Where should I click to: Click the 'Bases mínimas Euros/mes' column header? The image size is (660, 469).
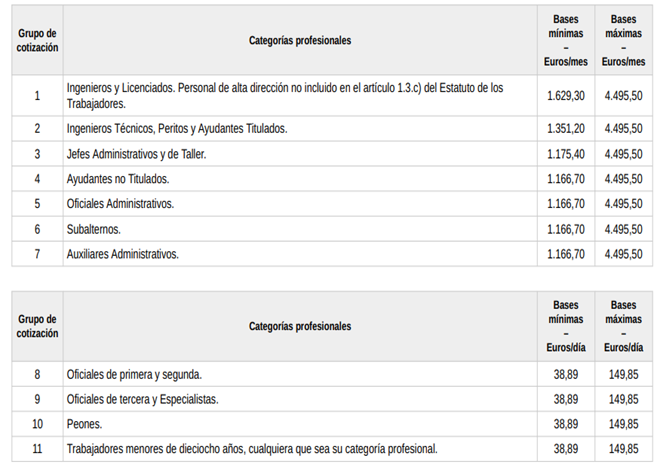(565, 40)
